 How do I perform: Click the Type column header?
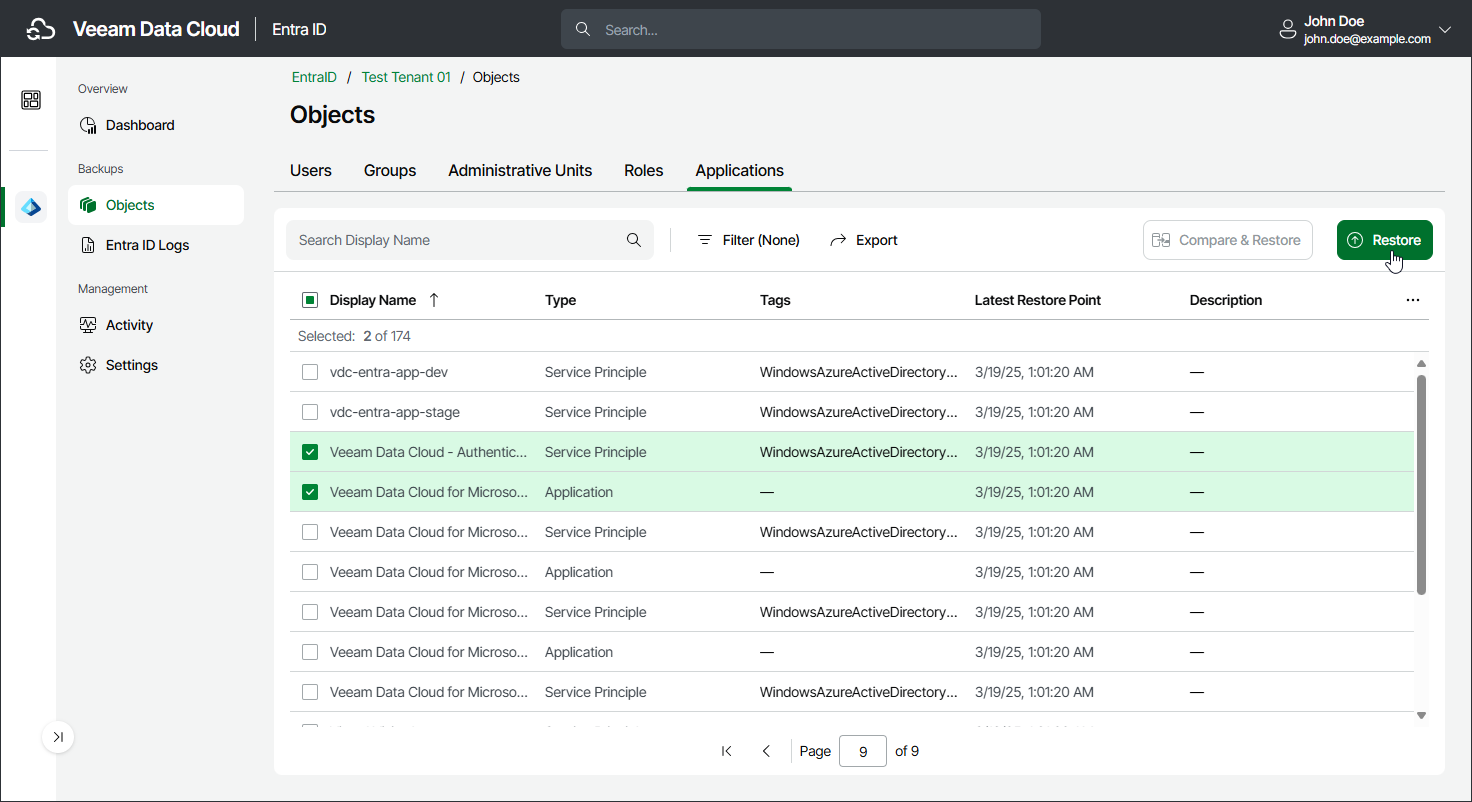click(560, 300)
